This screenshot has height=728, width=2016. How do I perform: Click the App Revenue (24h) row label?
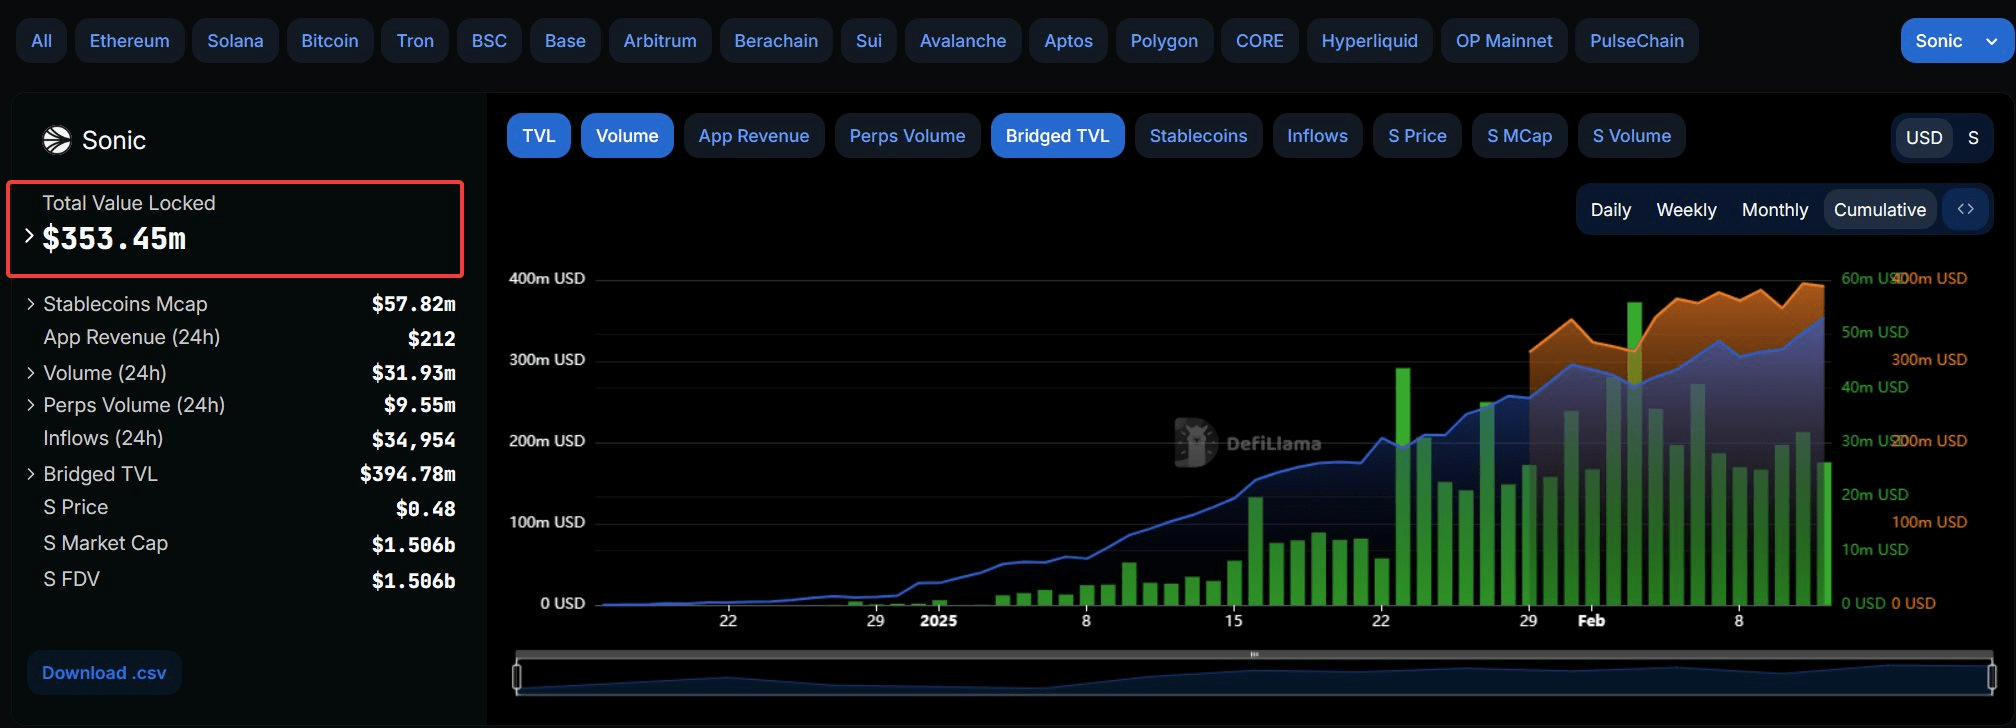click(x=131, y=337)
